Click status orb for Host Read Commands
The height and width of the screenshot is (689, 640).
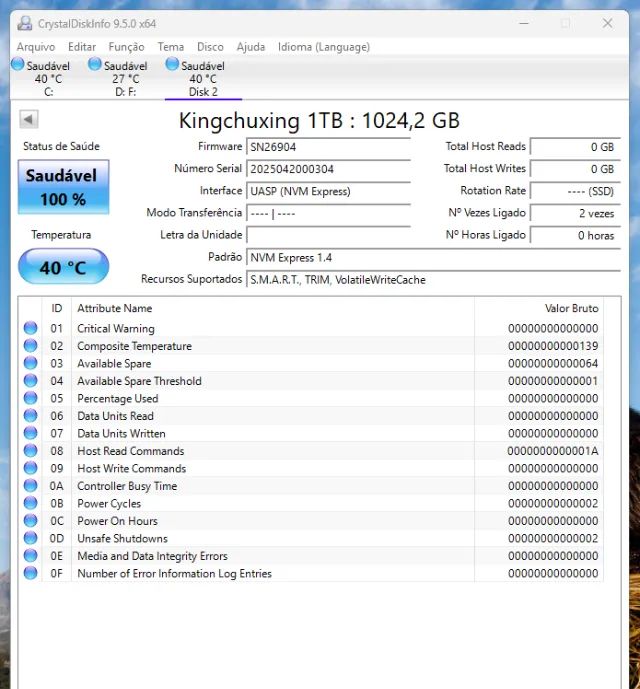click(30, 450)
